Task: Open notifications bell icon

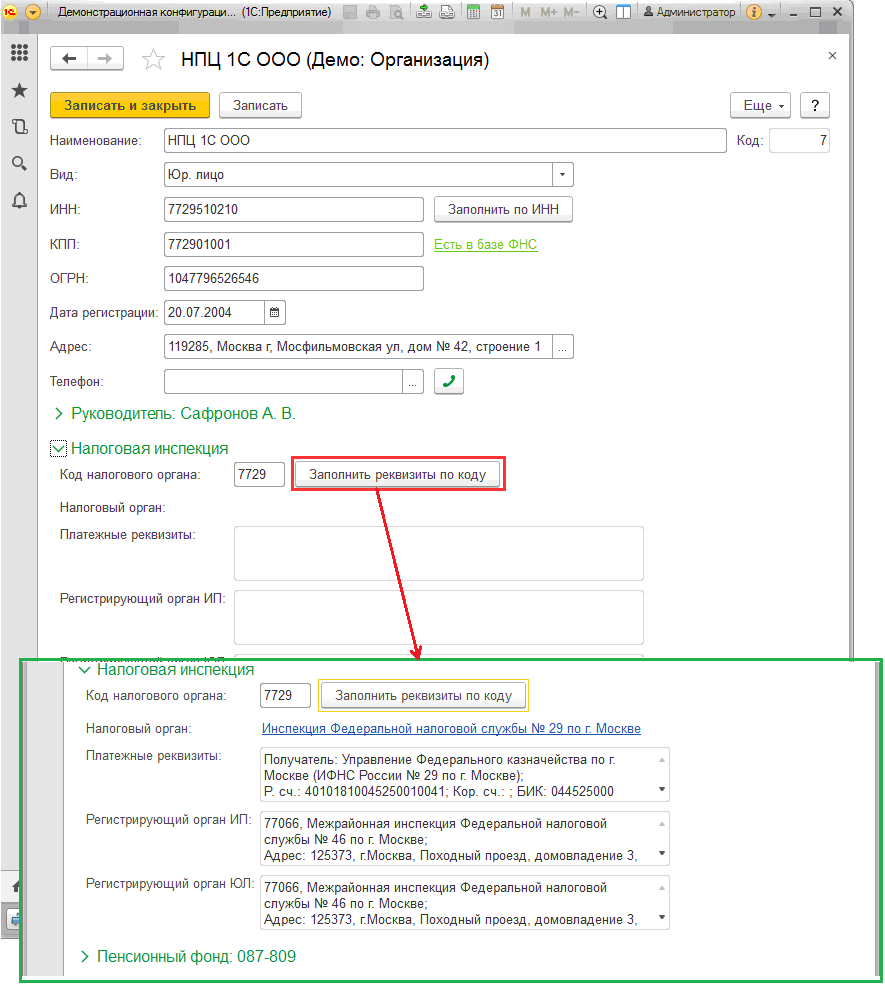Action: click(20, 201)
